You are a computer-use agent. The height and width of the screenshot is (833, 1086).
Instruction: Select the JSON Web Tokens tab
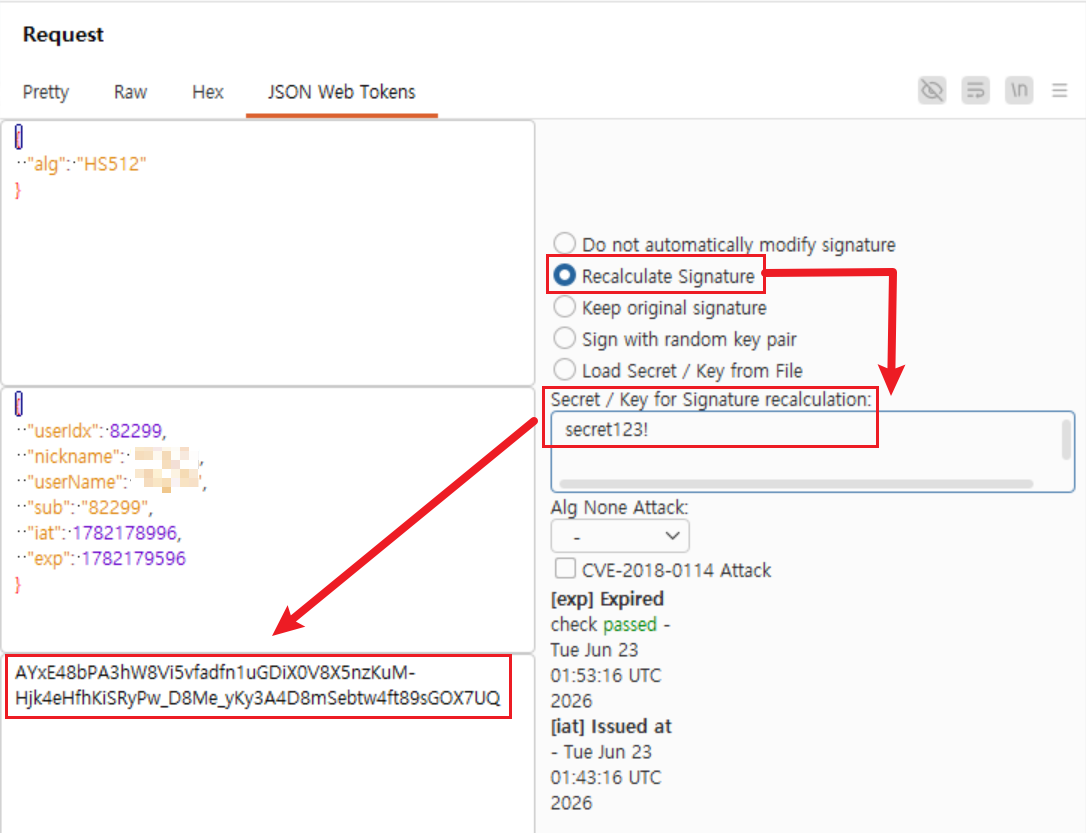pyautogui.click(x=341, y=92)
